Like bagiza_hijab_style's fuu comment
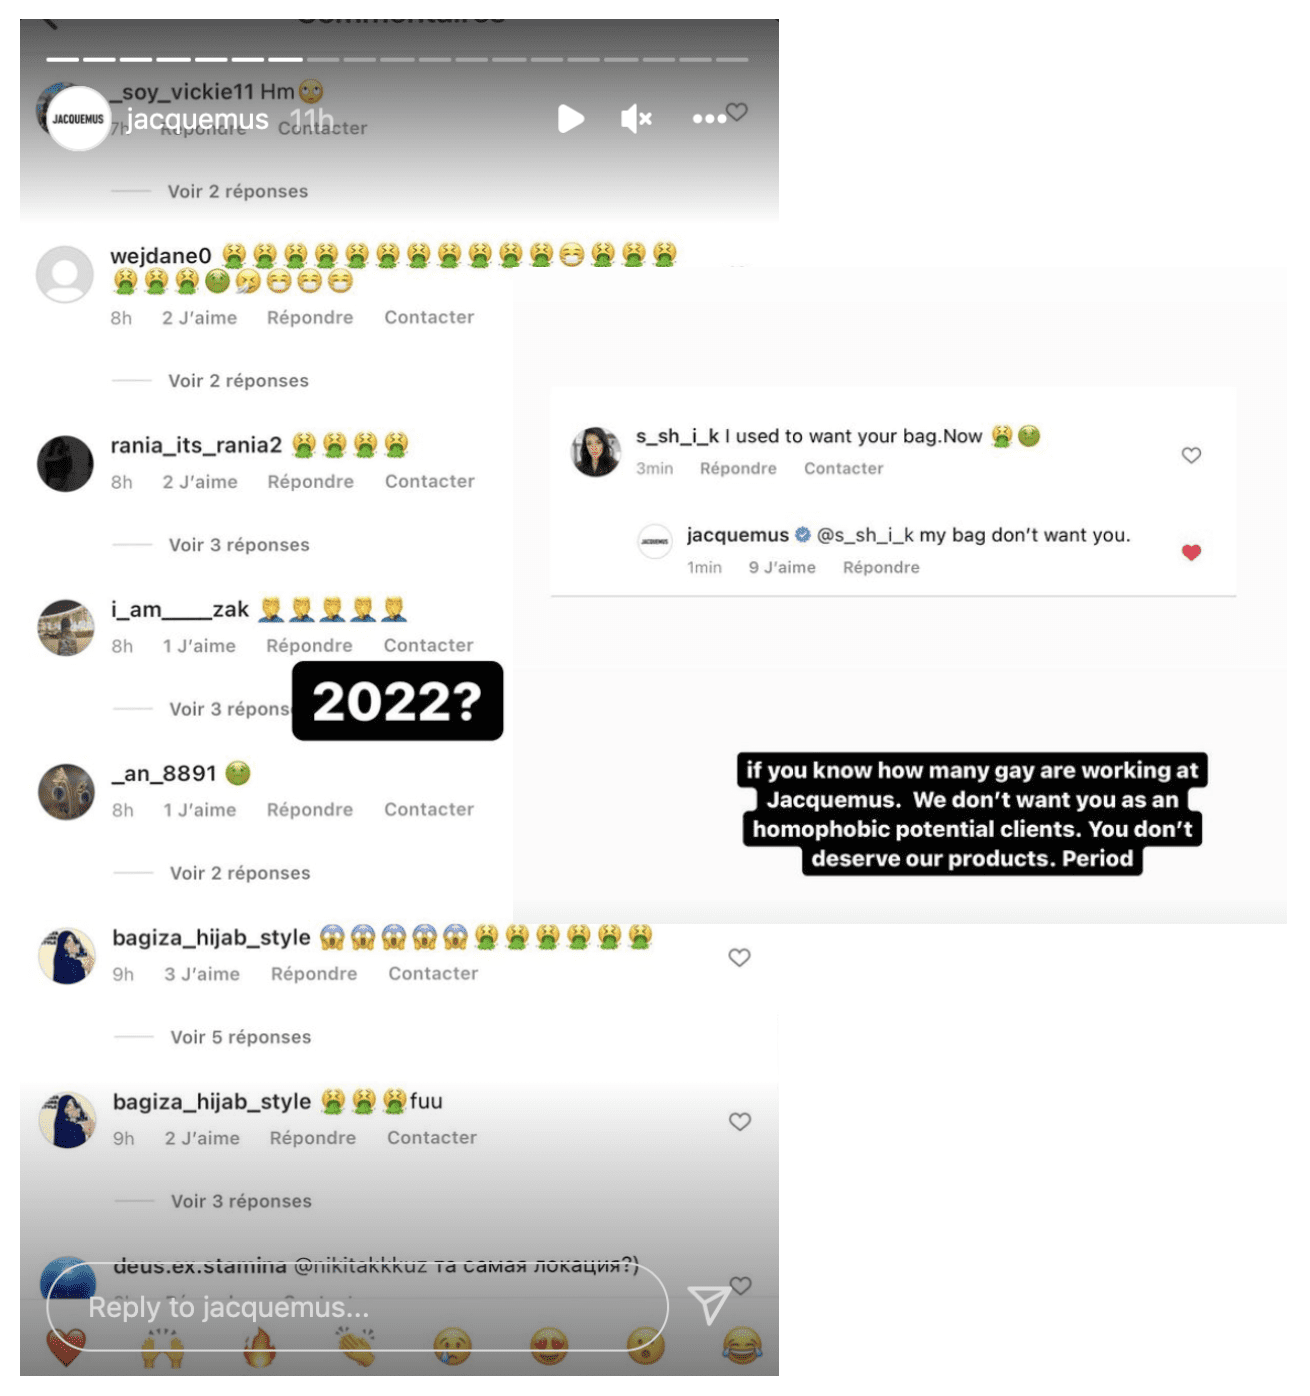The width and height of the screenshot is (1310, 1396). (740, 1121)
